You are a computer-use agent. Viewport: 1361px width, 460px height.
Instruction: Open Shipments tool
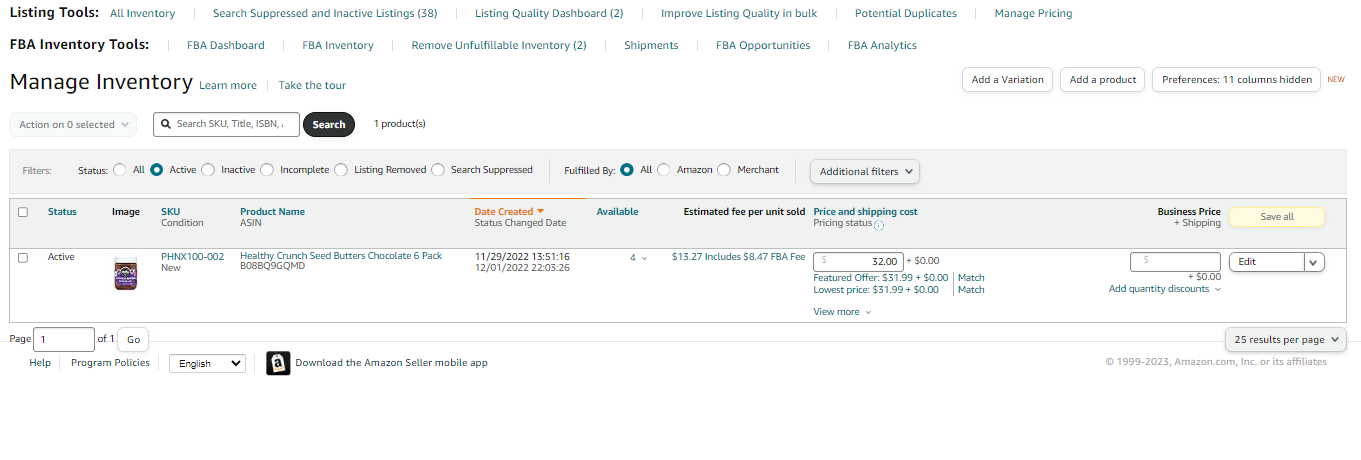651,45
